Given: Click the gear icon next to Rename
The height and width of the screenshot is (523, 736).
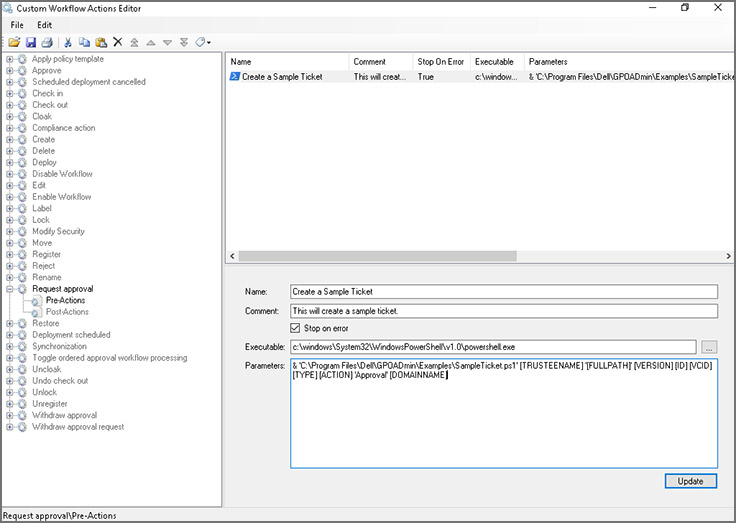Looking at the screenshot, I should (x=22, y=277).
